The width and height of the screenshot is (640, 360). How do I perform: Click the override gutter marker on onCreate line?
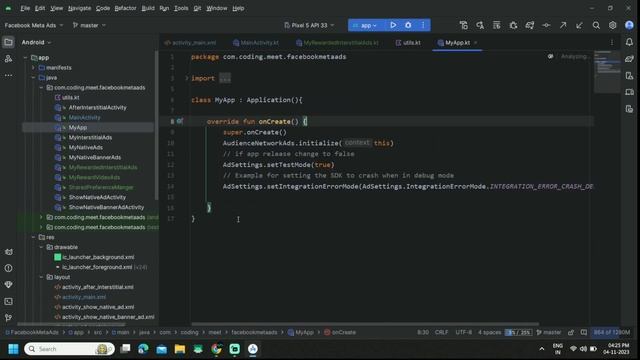coord(180,121)
